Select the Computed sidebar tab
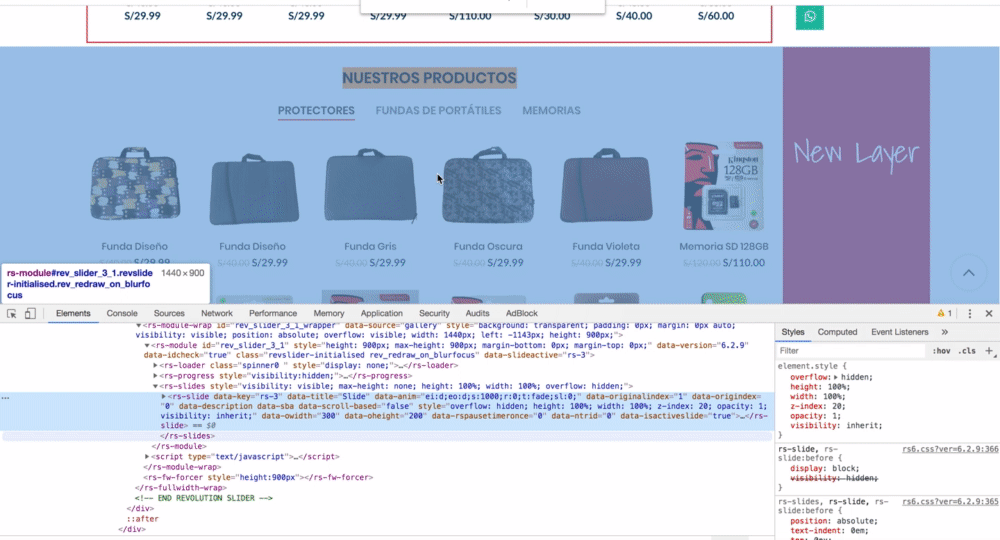This screenshot has width=1000, height=540. (837, 332)
